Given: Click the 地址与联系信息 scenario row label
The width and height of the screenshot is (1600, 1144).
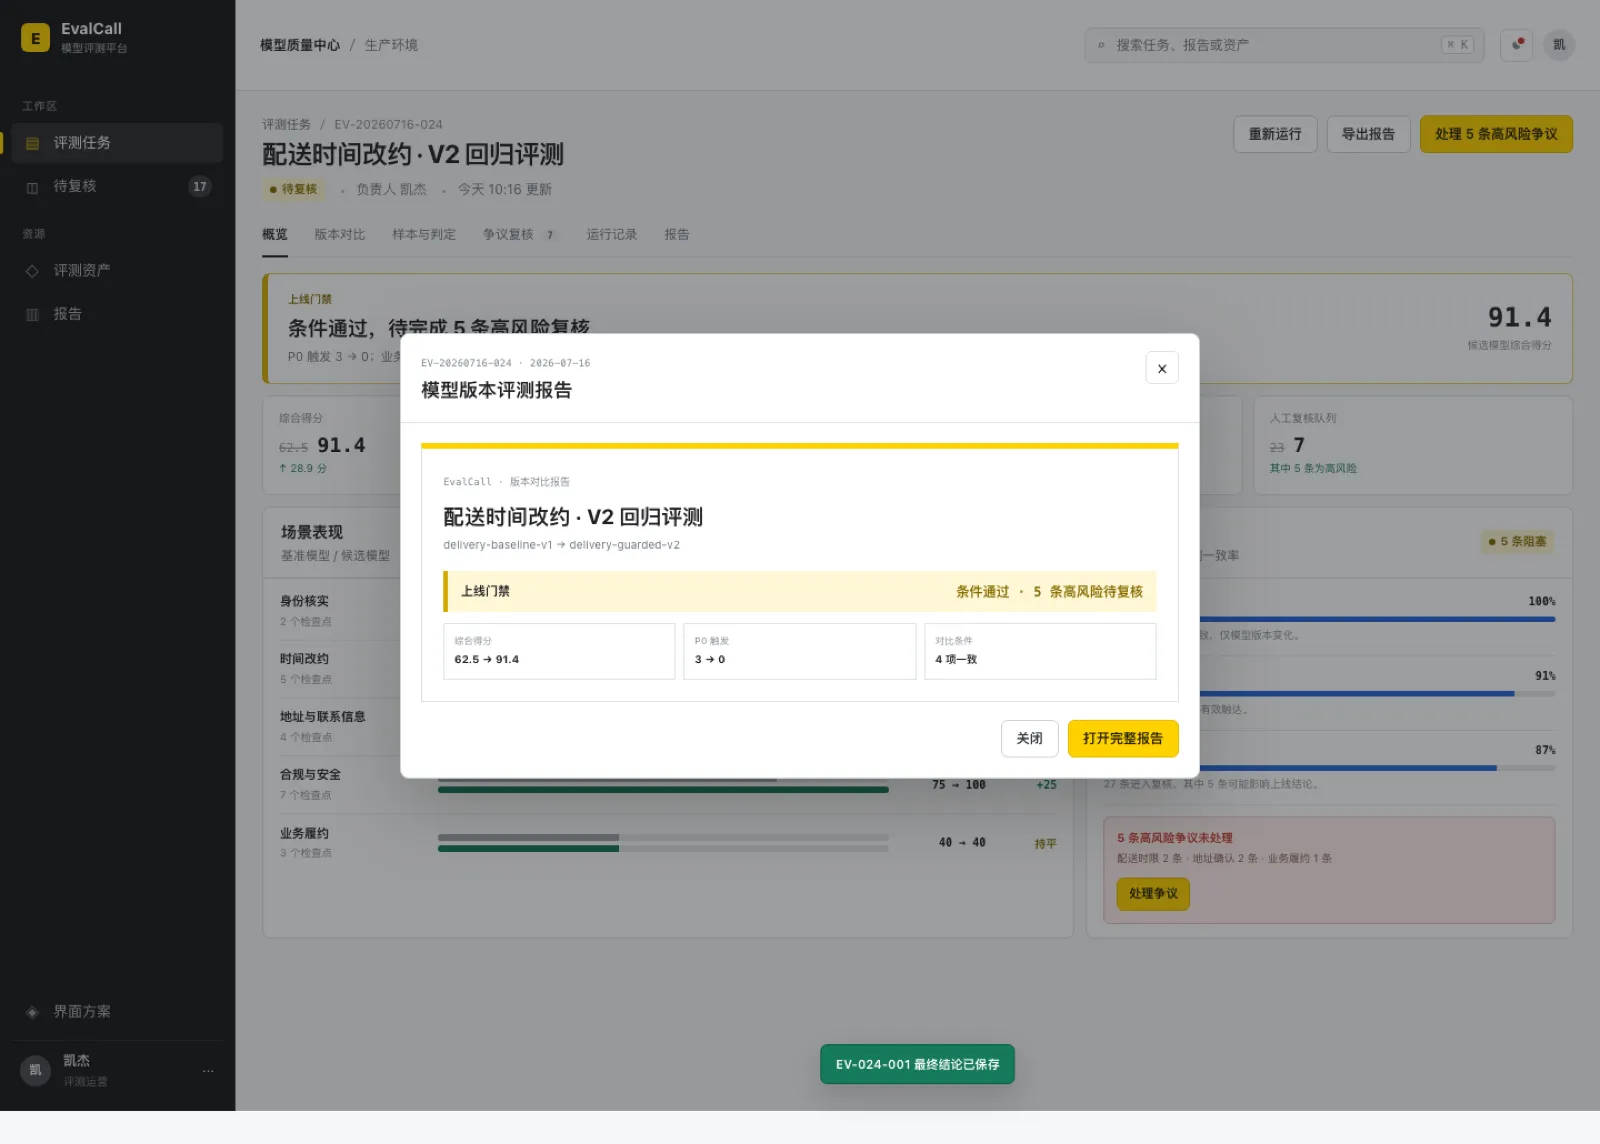Looking at the screenshot, I should coord(322,717).
